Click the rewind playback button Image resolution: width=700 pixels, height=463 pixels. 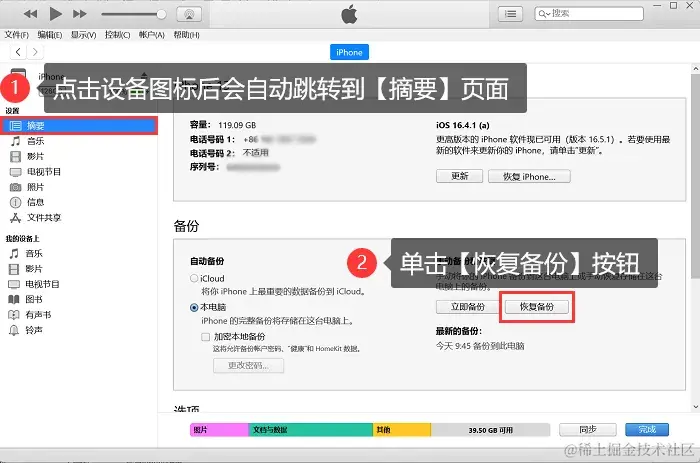(x=30, y=14)
